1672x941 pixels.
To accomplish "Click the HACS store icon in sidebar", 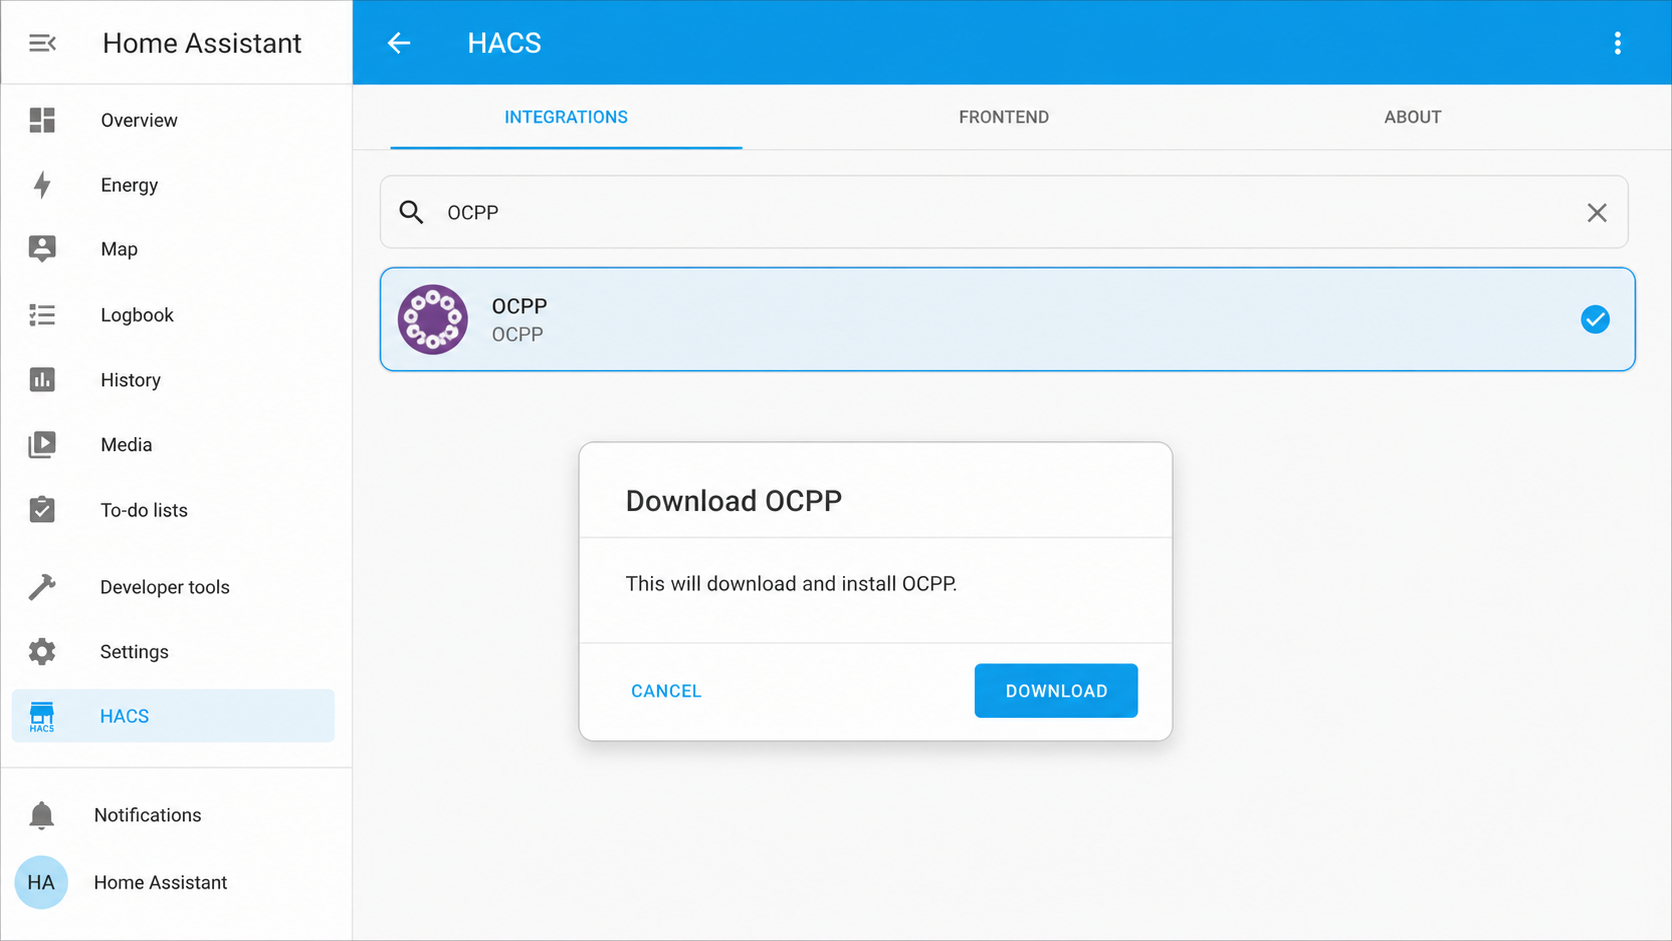I will (42, 716).
